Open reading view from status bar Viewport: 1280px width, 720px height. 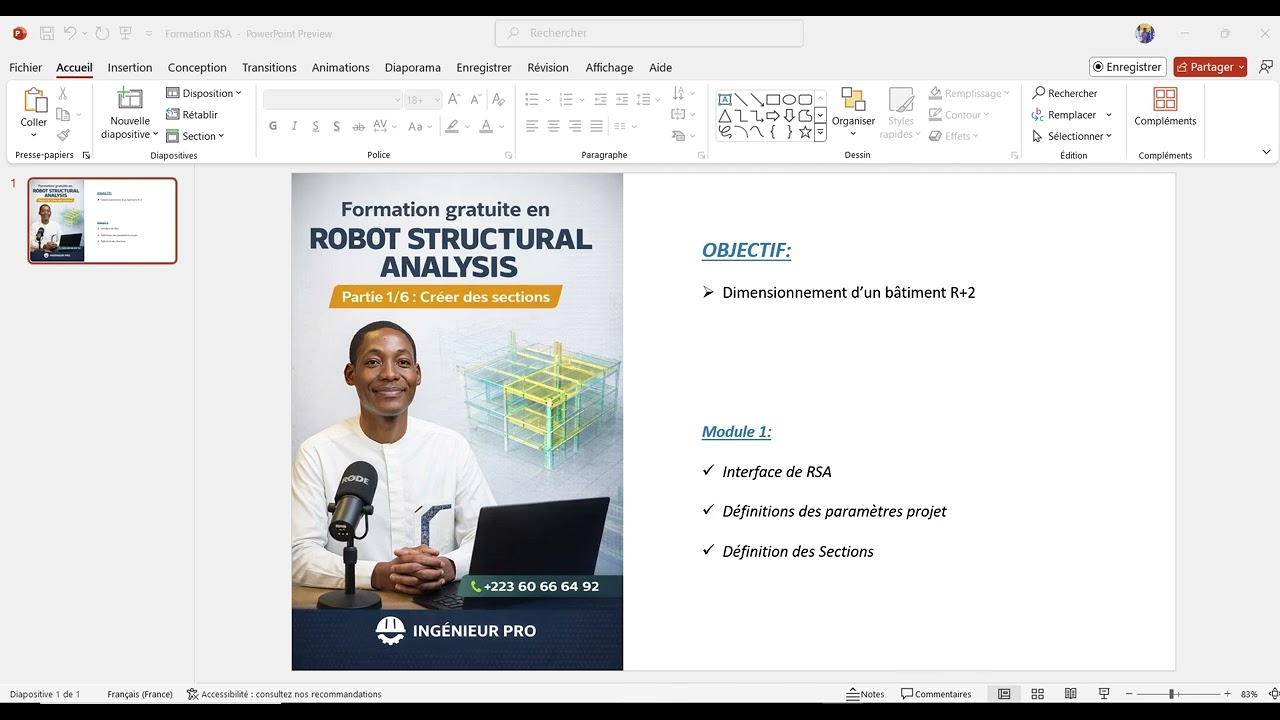(1070, 694)
